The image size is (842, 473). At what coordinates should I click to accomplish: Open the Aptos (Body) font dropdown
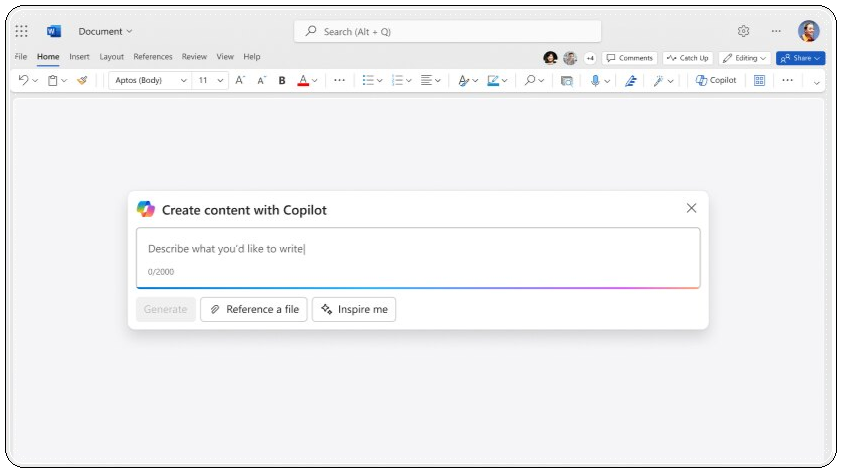pos(150,80)
